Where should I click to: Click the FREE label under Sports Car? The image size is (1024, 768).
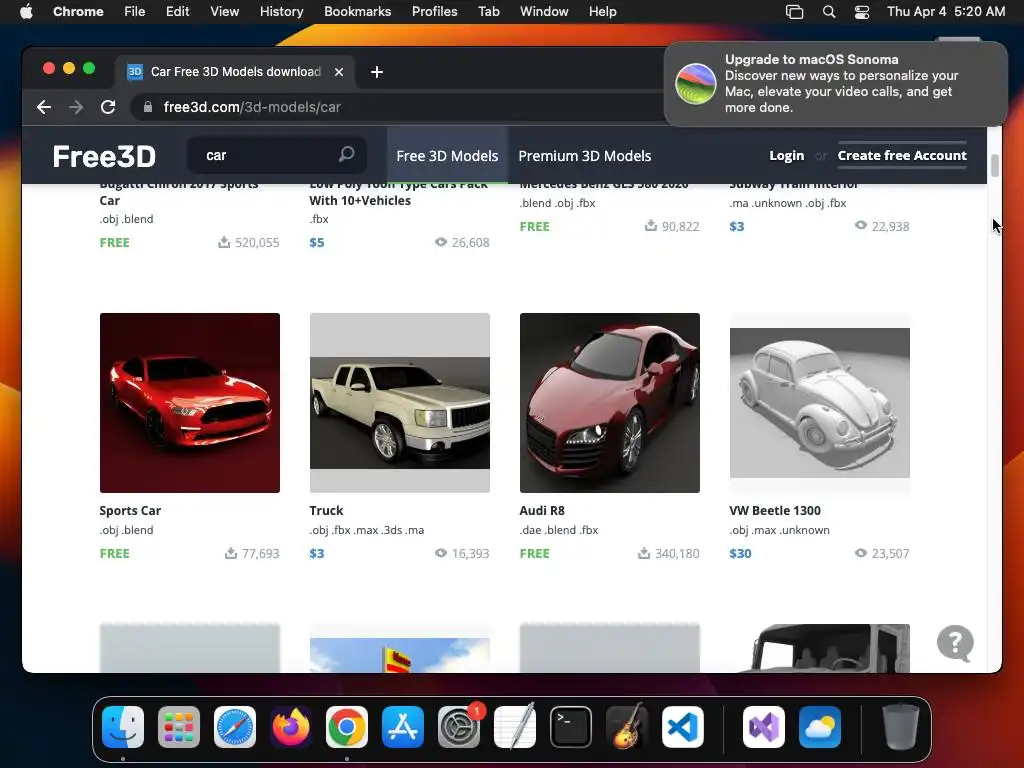[x=114, y=553]
